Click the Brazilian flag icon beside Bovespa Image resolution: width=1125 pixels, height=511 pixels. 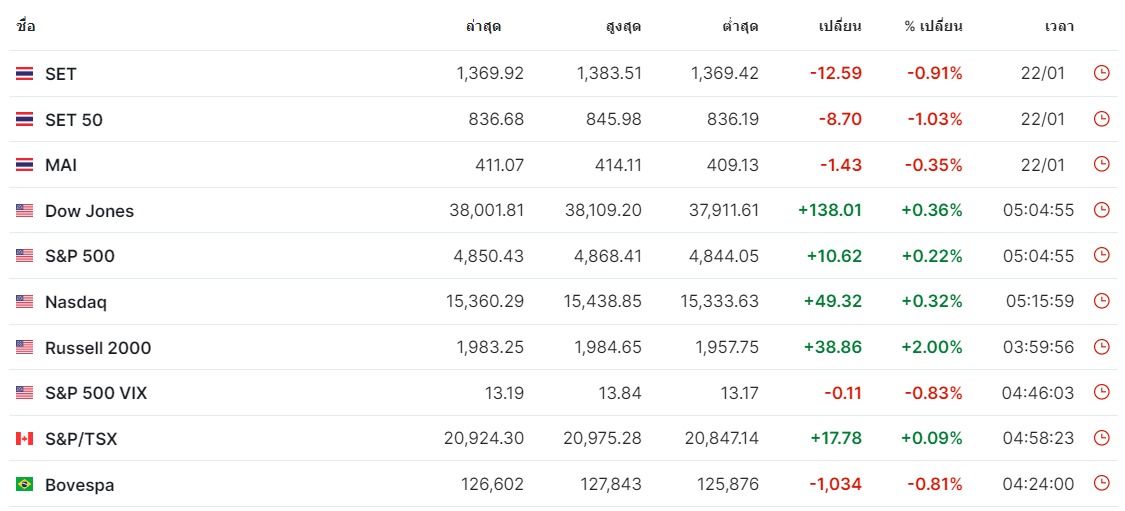(x=24, y=484)
